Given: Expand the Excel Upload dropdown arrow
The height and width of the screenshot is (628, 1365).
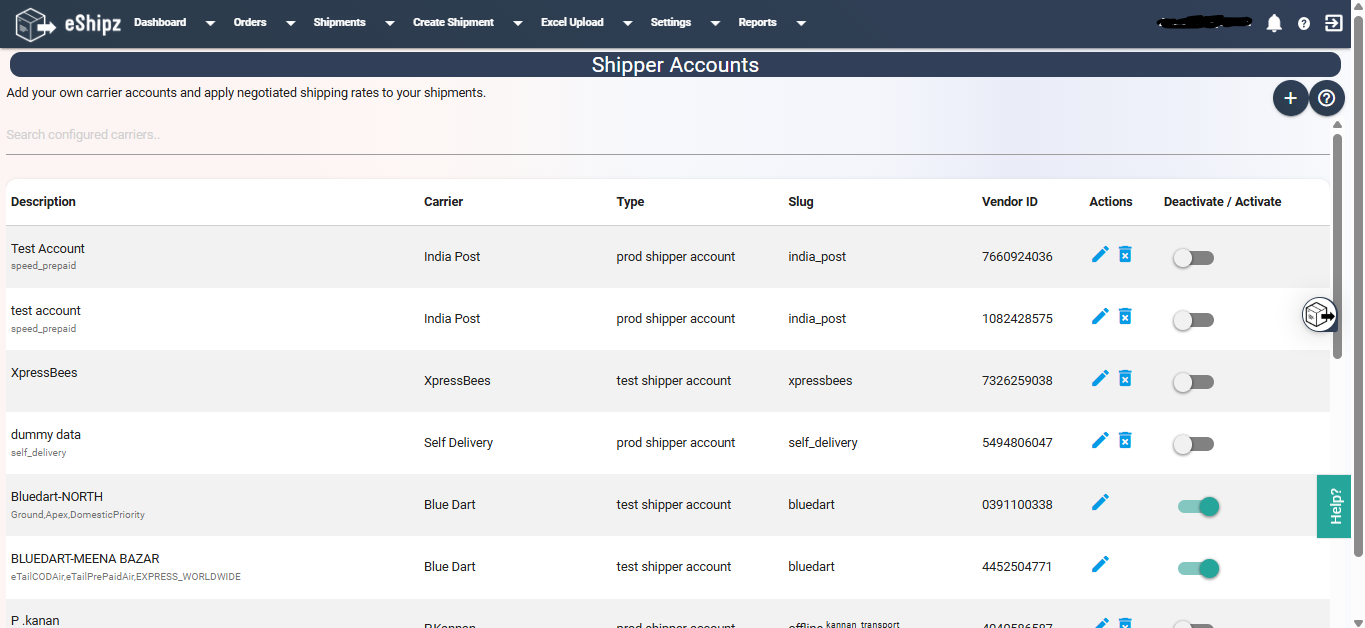Looking at the screenshot, I should [627, 23].
